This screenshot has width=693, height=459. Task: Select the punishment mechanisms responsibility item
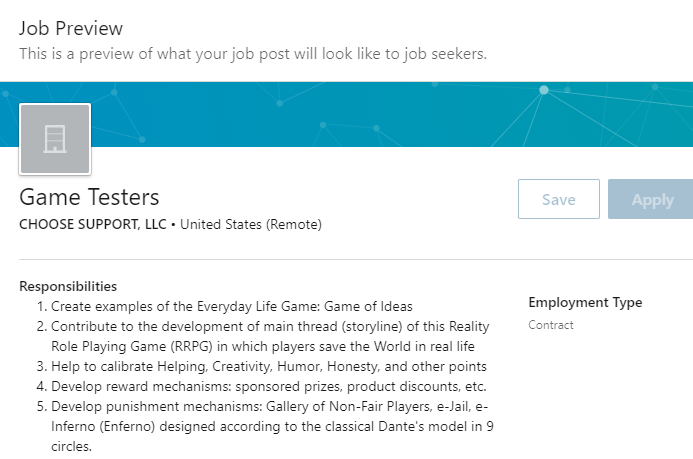pos(268,406)
